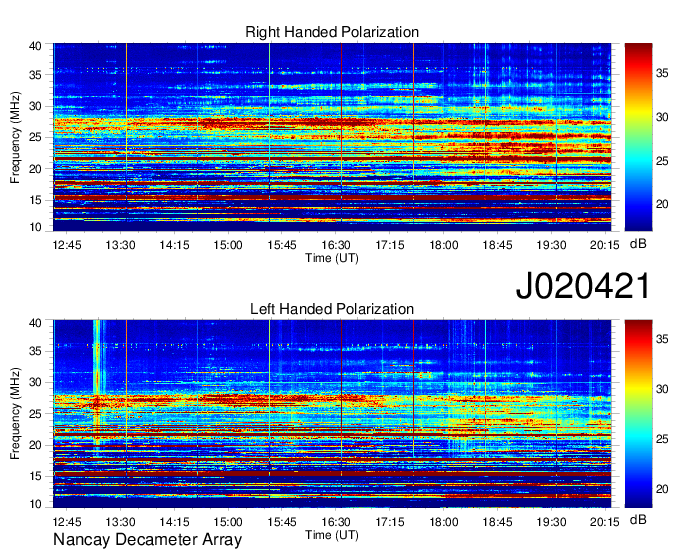Click Frequency (MHz) label of Left Handed plot
This screenshot has height=552, width=680.
coord(15,414)
